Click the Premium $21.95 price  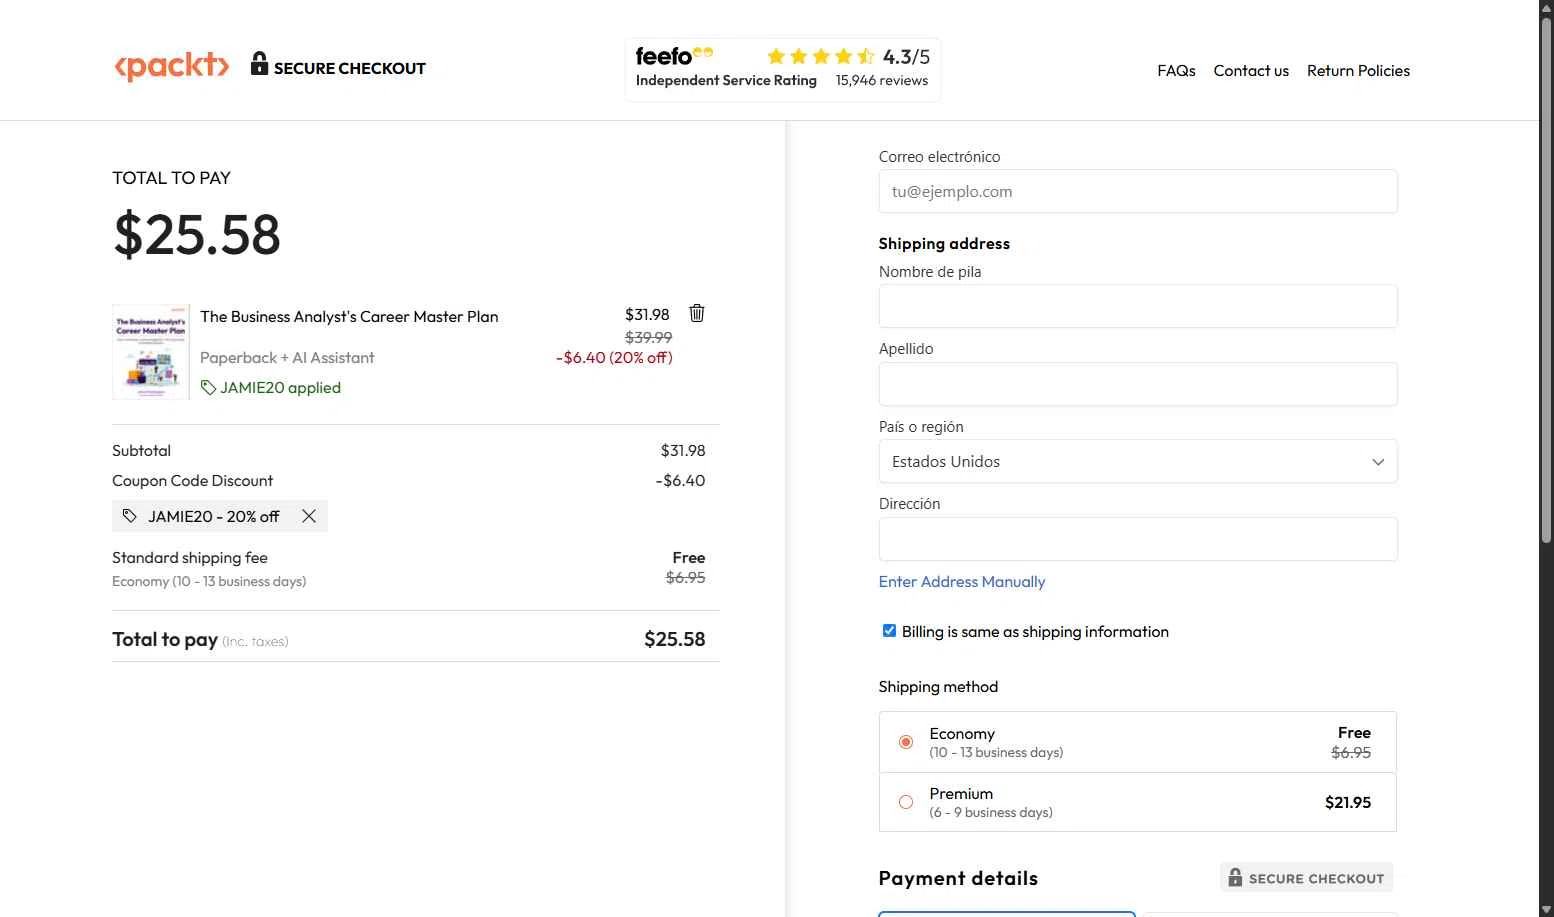pos(1348,802)
